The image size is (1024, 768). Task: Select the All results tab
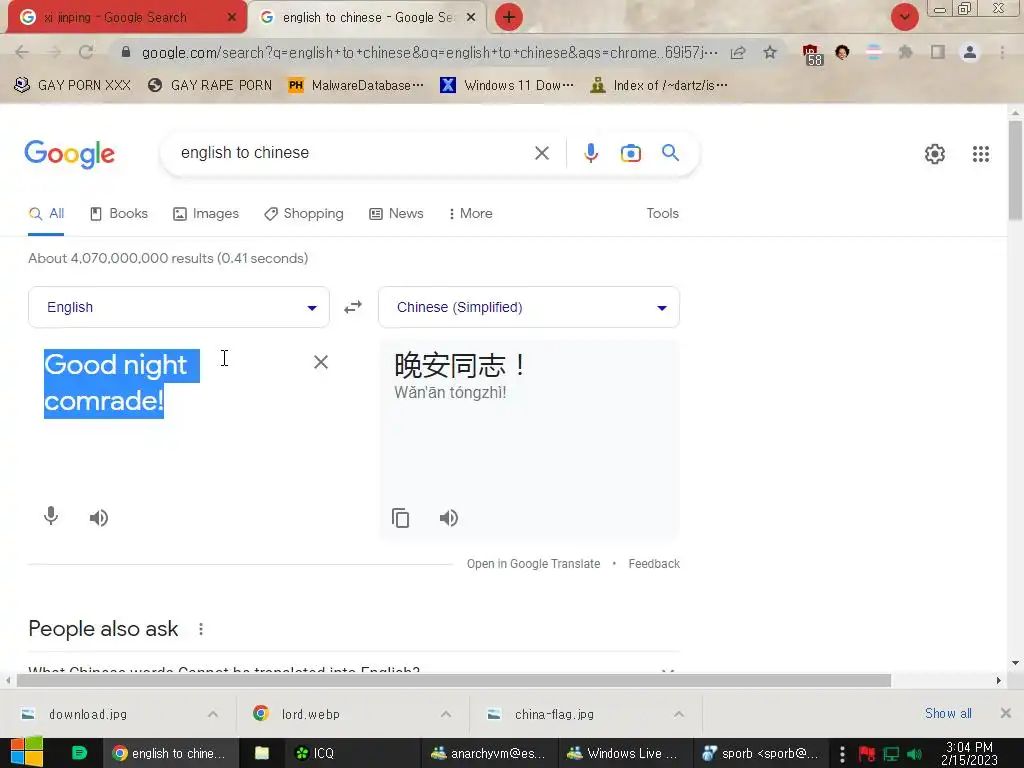[x=46, y=214]
